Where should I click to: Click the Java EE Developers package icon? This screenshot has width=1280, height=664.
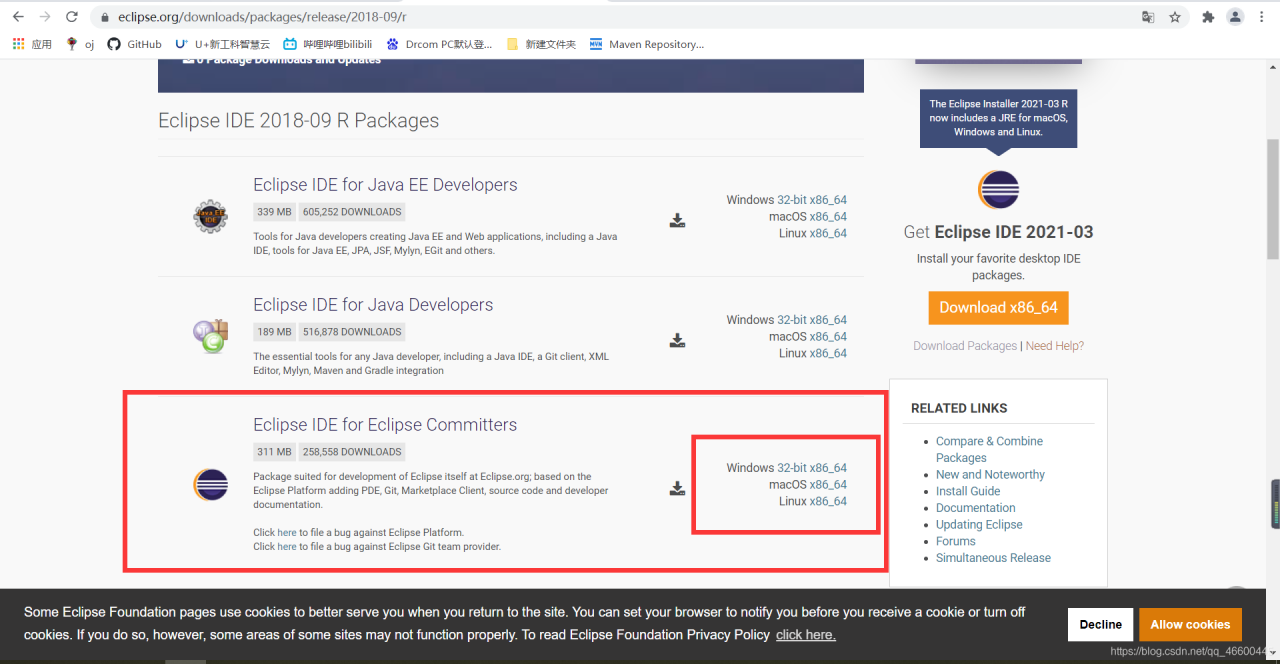(x=210, y=216)
